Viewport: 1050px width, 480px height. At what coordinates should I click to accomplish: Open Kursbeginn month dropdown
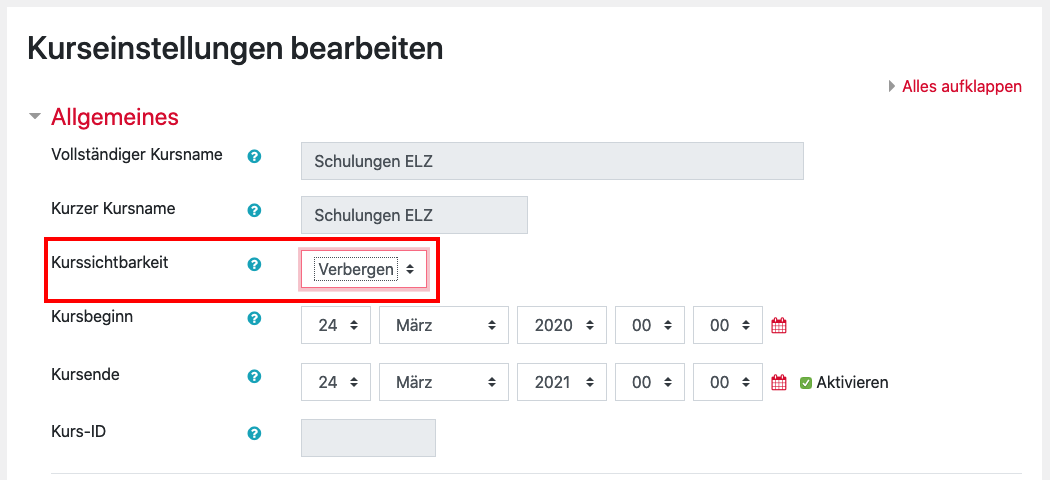[444, 325]
